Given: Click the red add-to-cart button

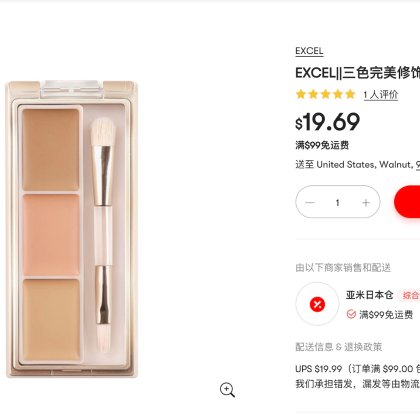Looking at the screenshot, I should point(407,202).
